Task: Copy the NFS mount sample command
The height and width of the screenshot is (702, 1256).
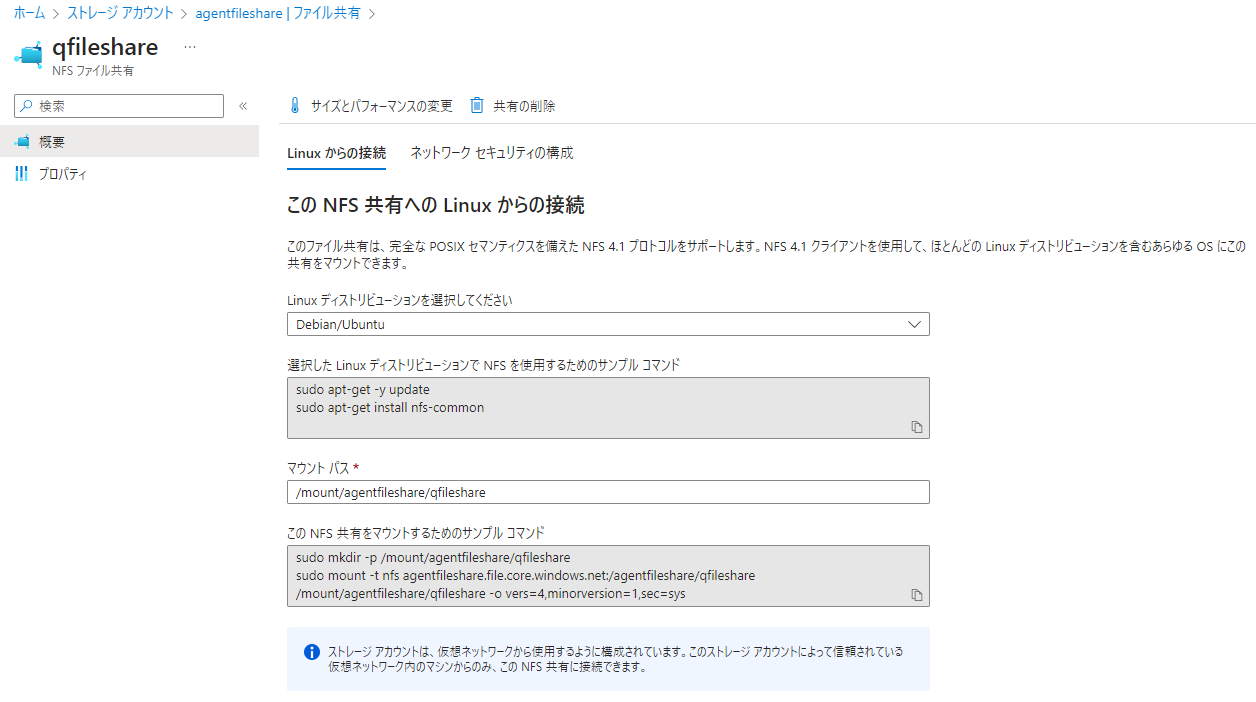Action: pyautogui.click(x=917, y=595)
